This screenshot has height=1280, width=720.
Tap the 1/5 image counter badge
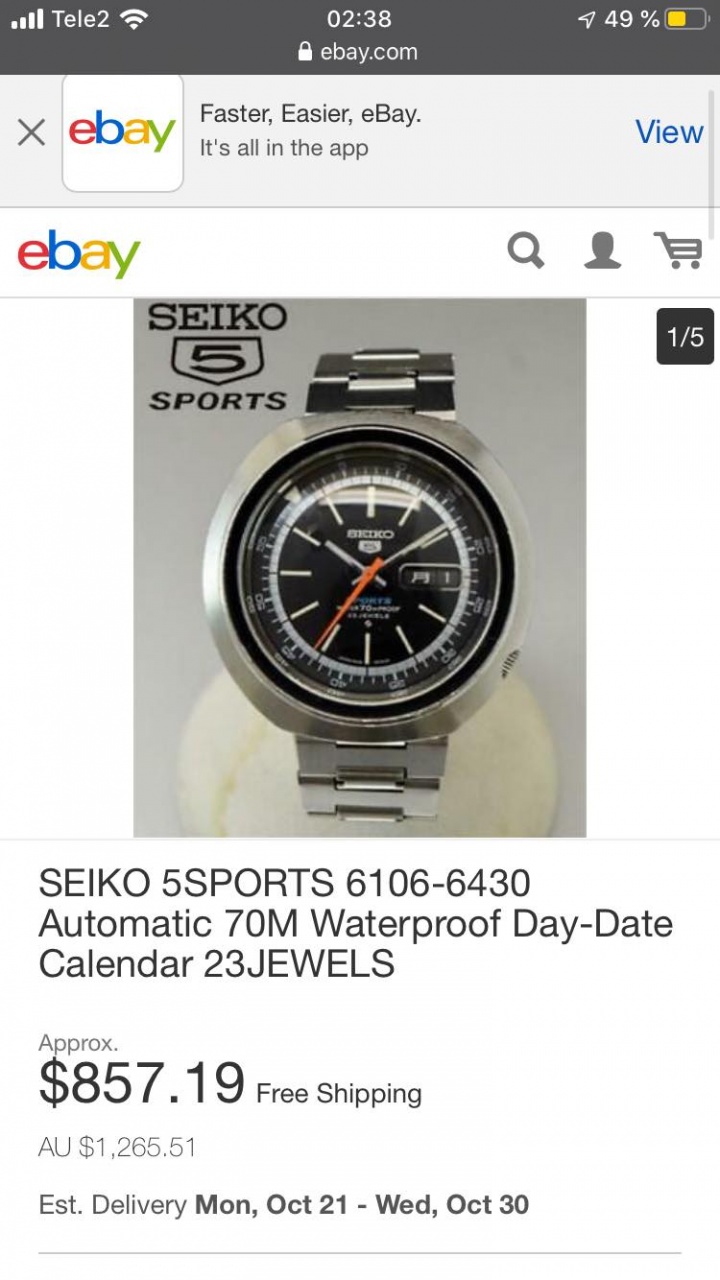685,337
